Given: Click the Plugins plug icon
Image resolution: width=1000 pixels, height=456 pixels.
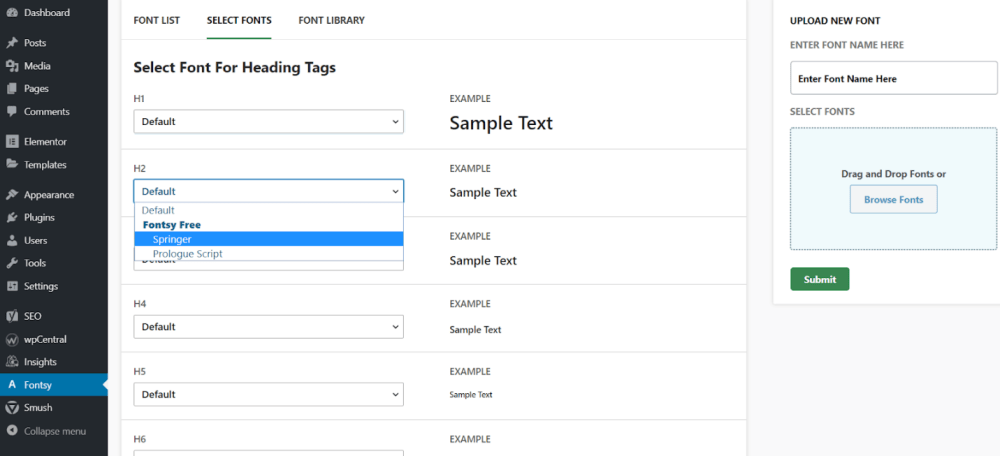Looking at the screenshot, I should [12, 217].
